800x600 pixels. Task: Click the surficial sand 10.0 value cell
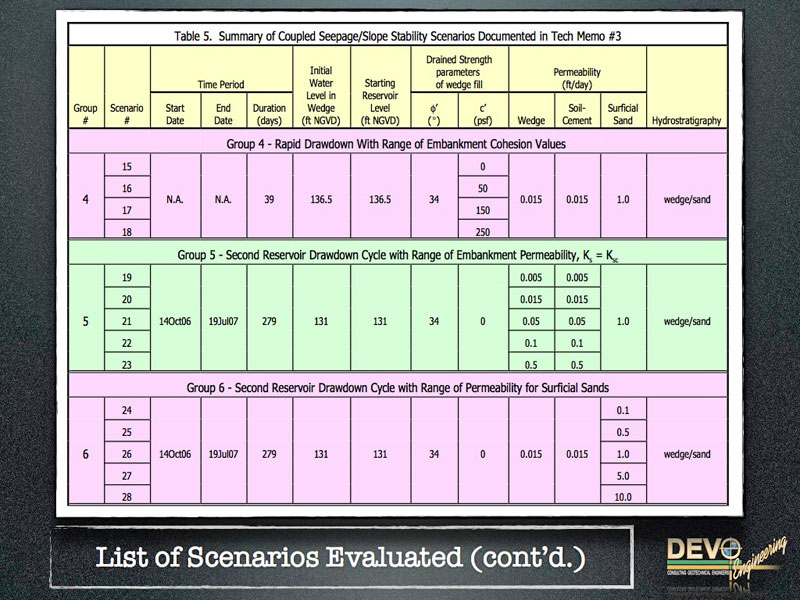click(623, 497)
